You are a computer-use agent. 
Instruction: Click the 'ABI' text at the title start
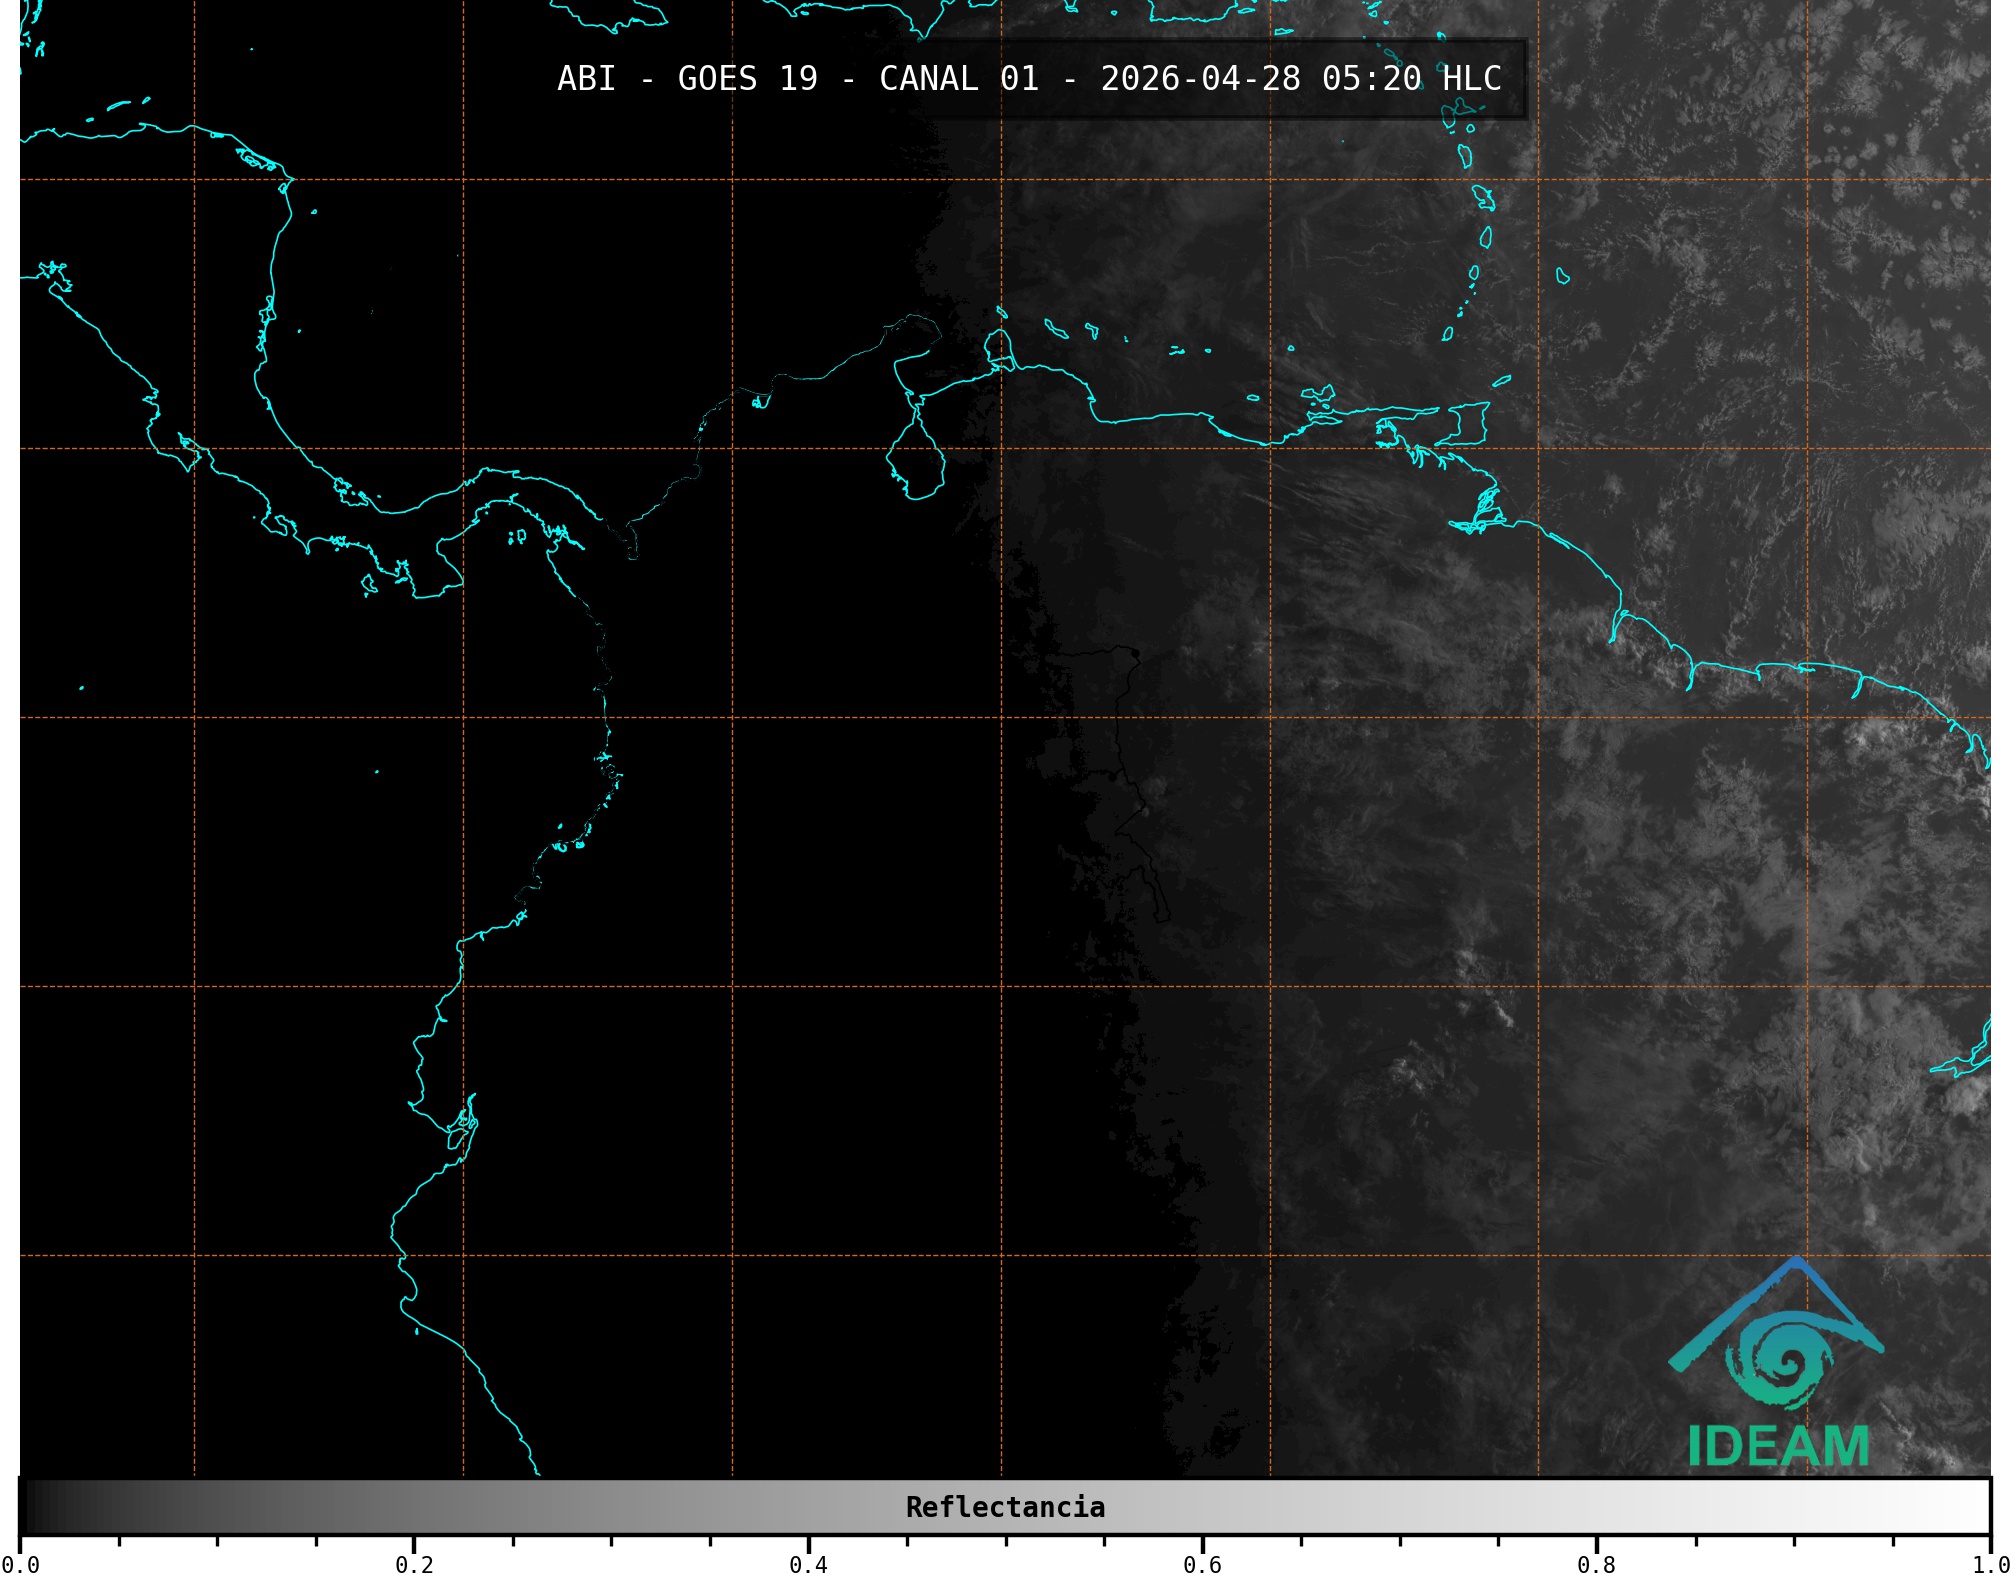click(586, 79)
